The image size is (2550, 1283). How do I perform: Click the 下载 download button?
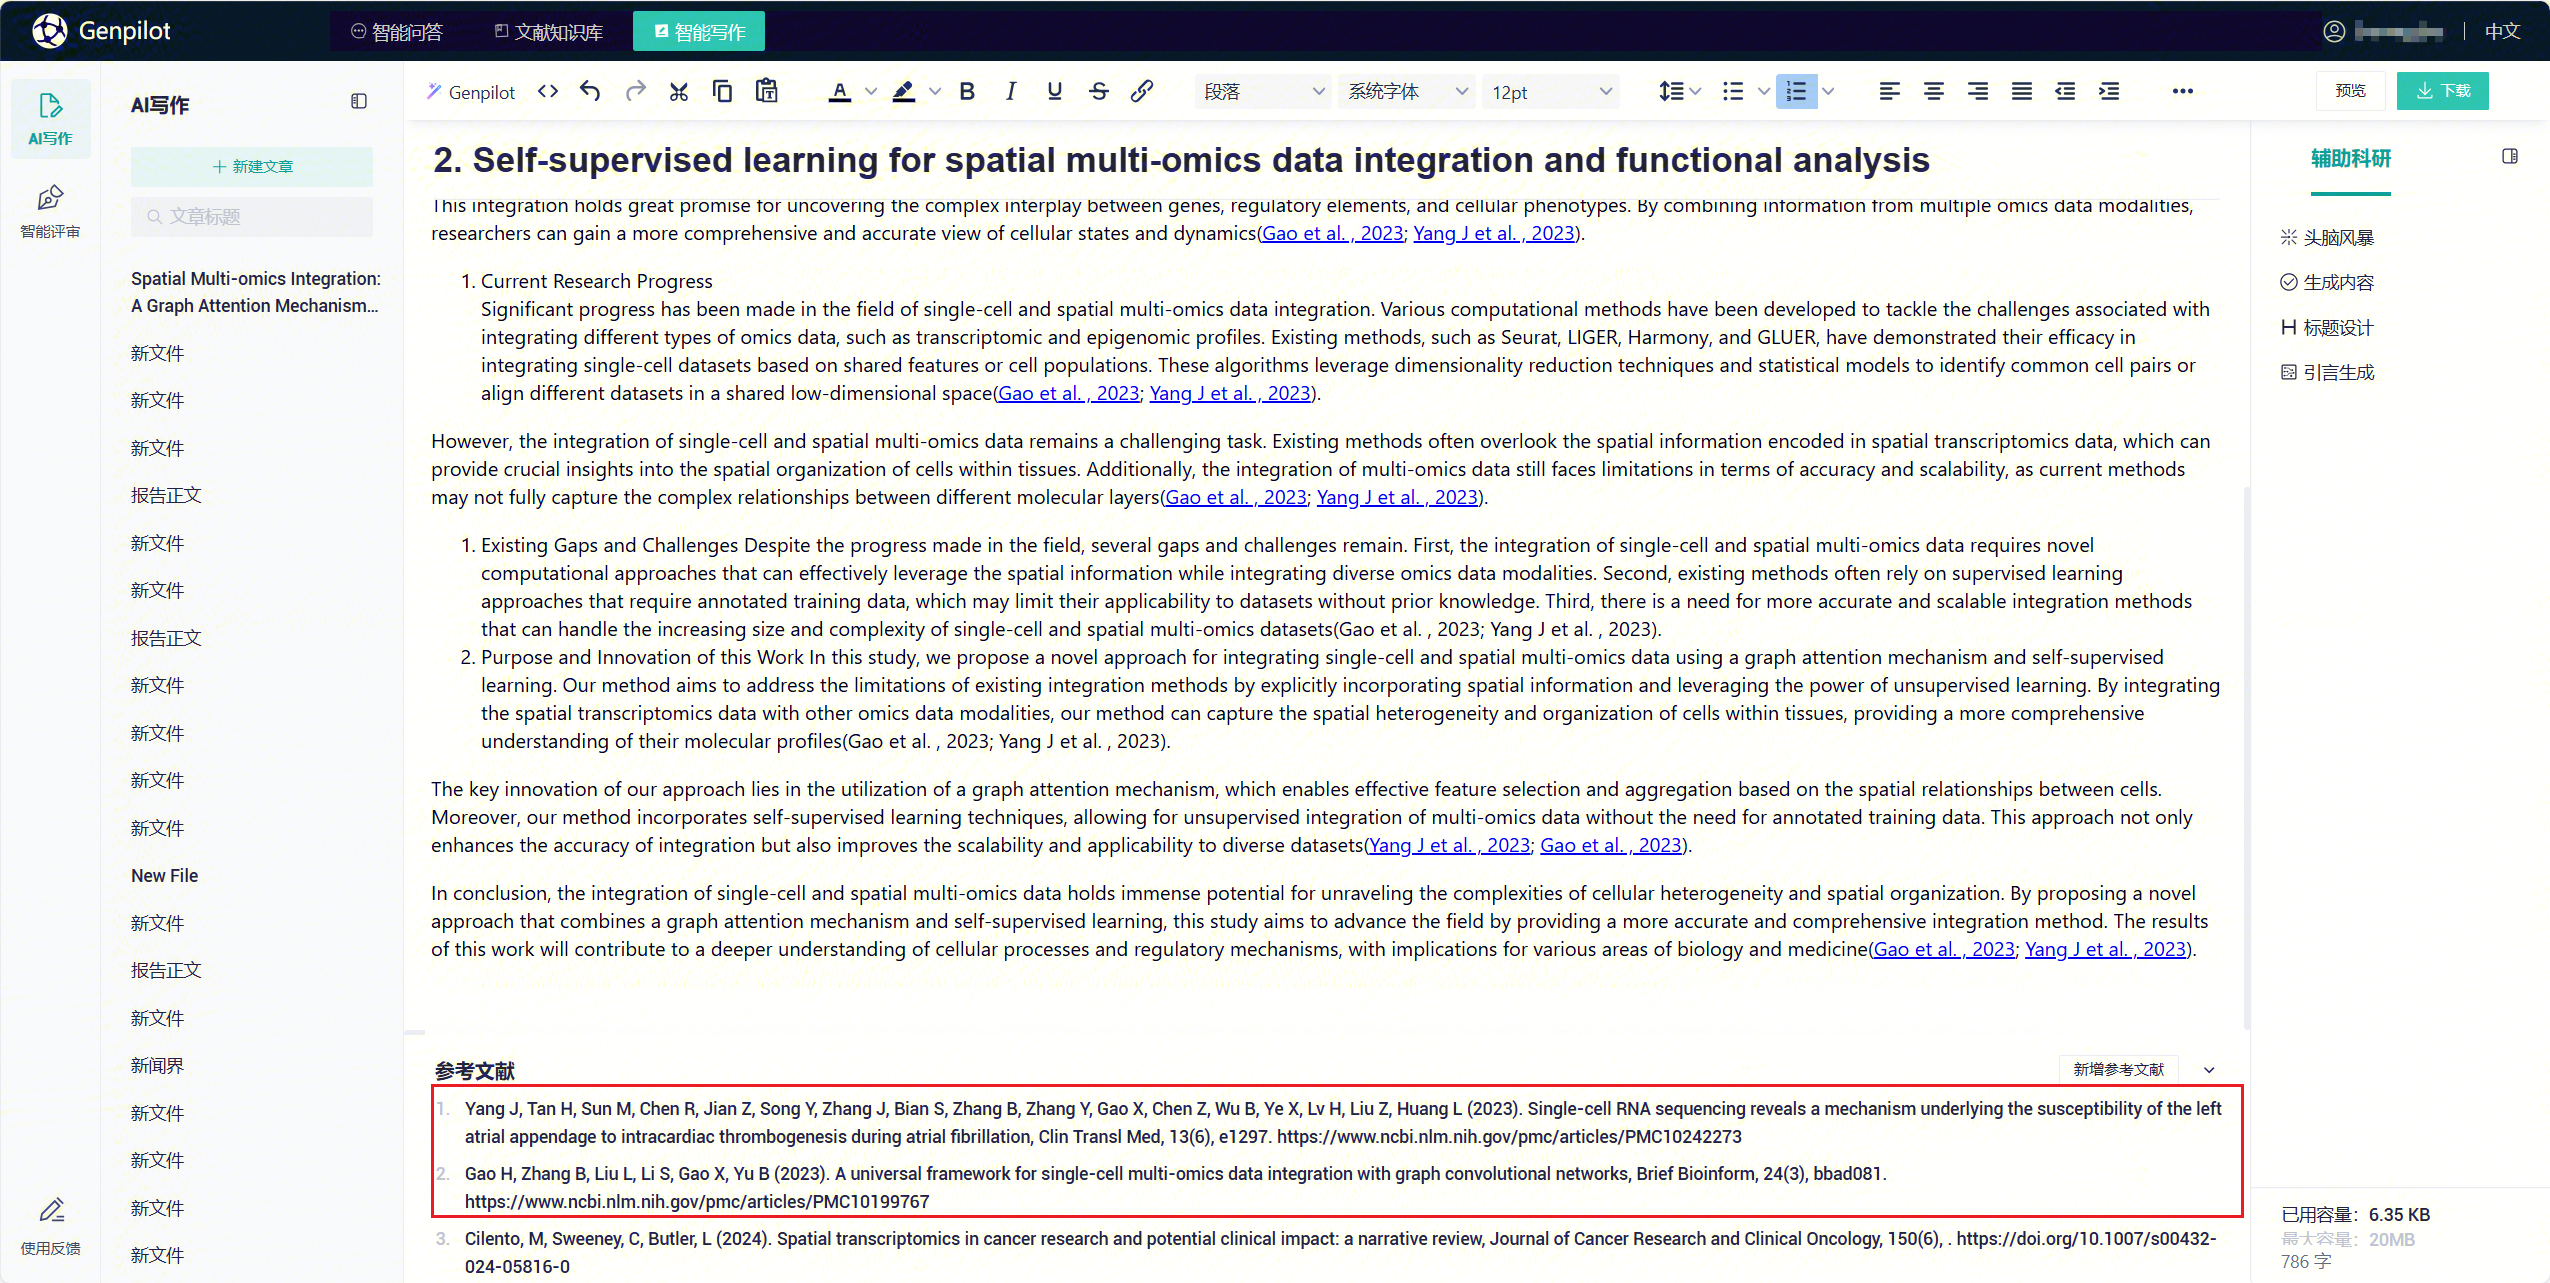tap(2442, 91)
